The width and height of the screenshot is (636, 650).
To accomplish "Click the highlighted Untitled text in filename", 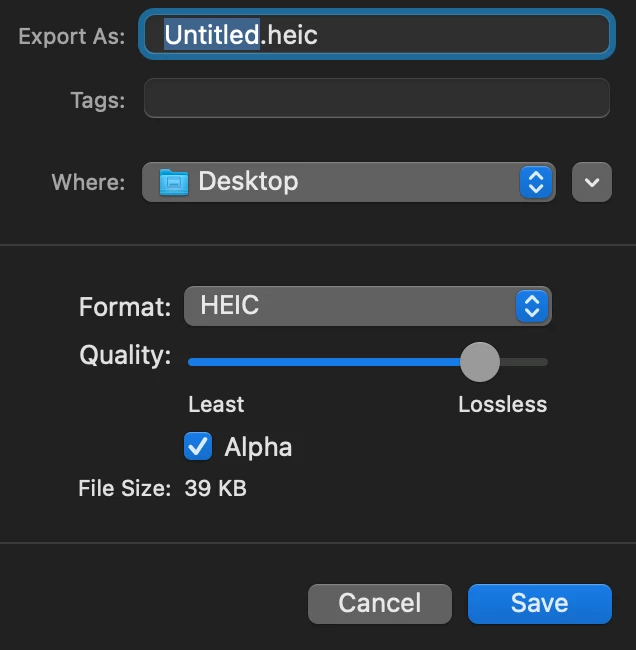I will 212,35.
